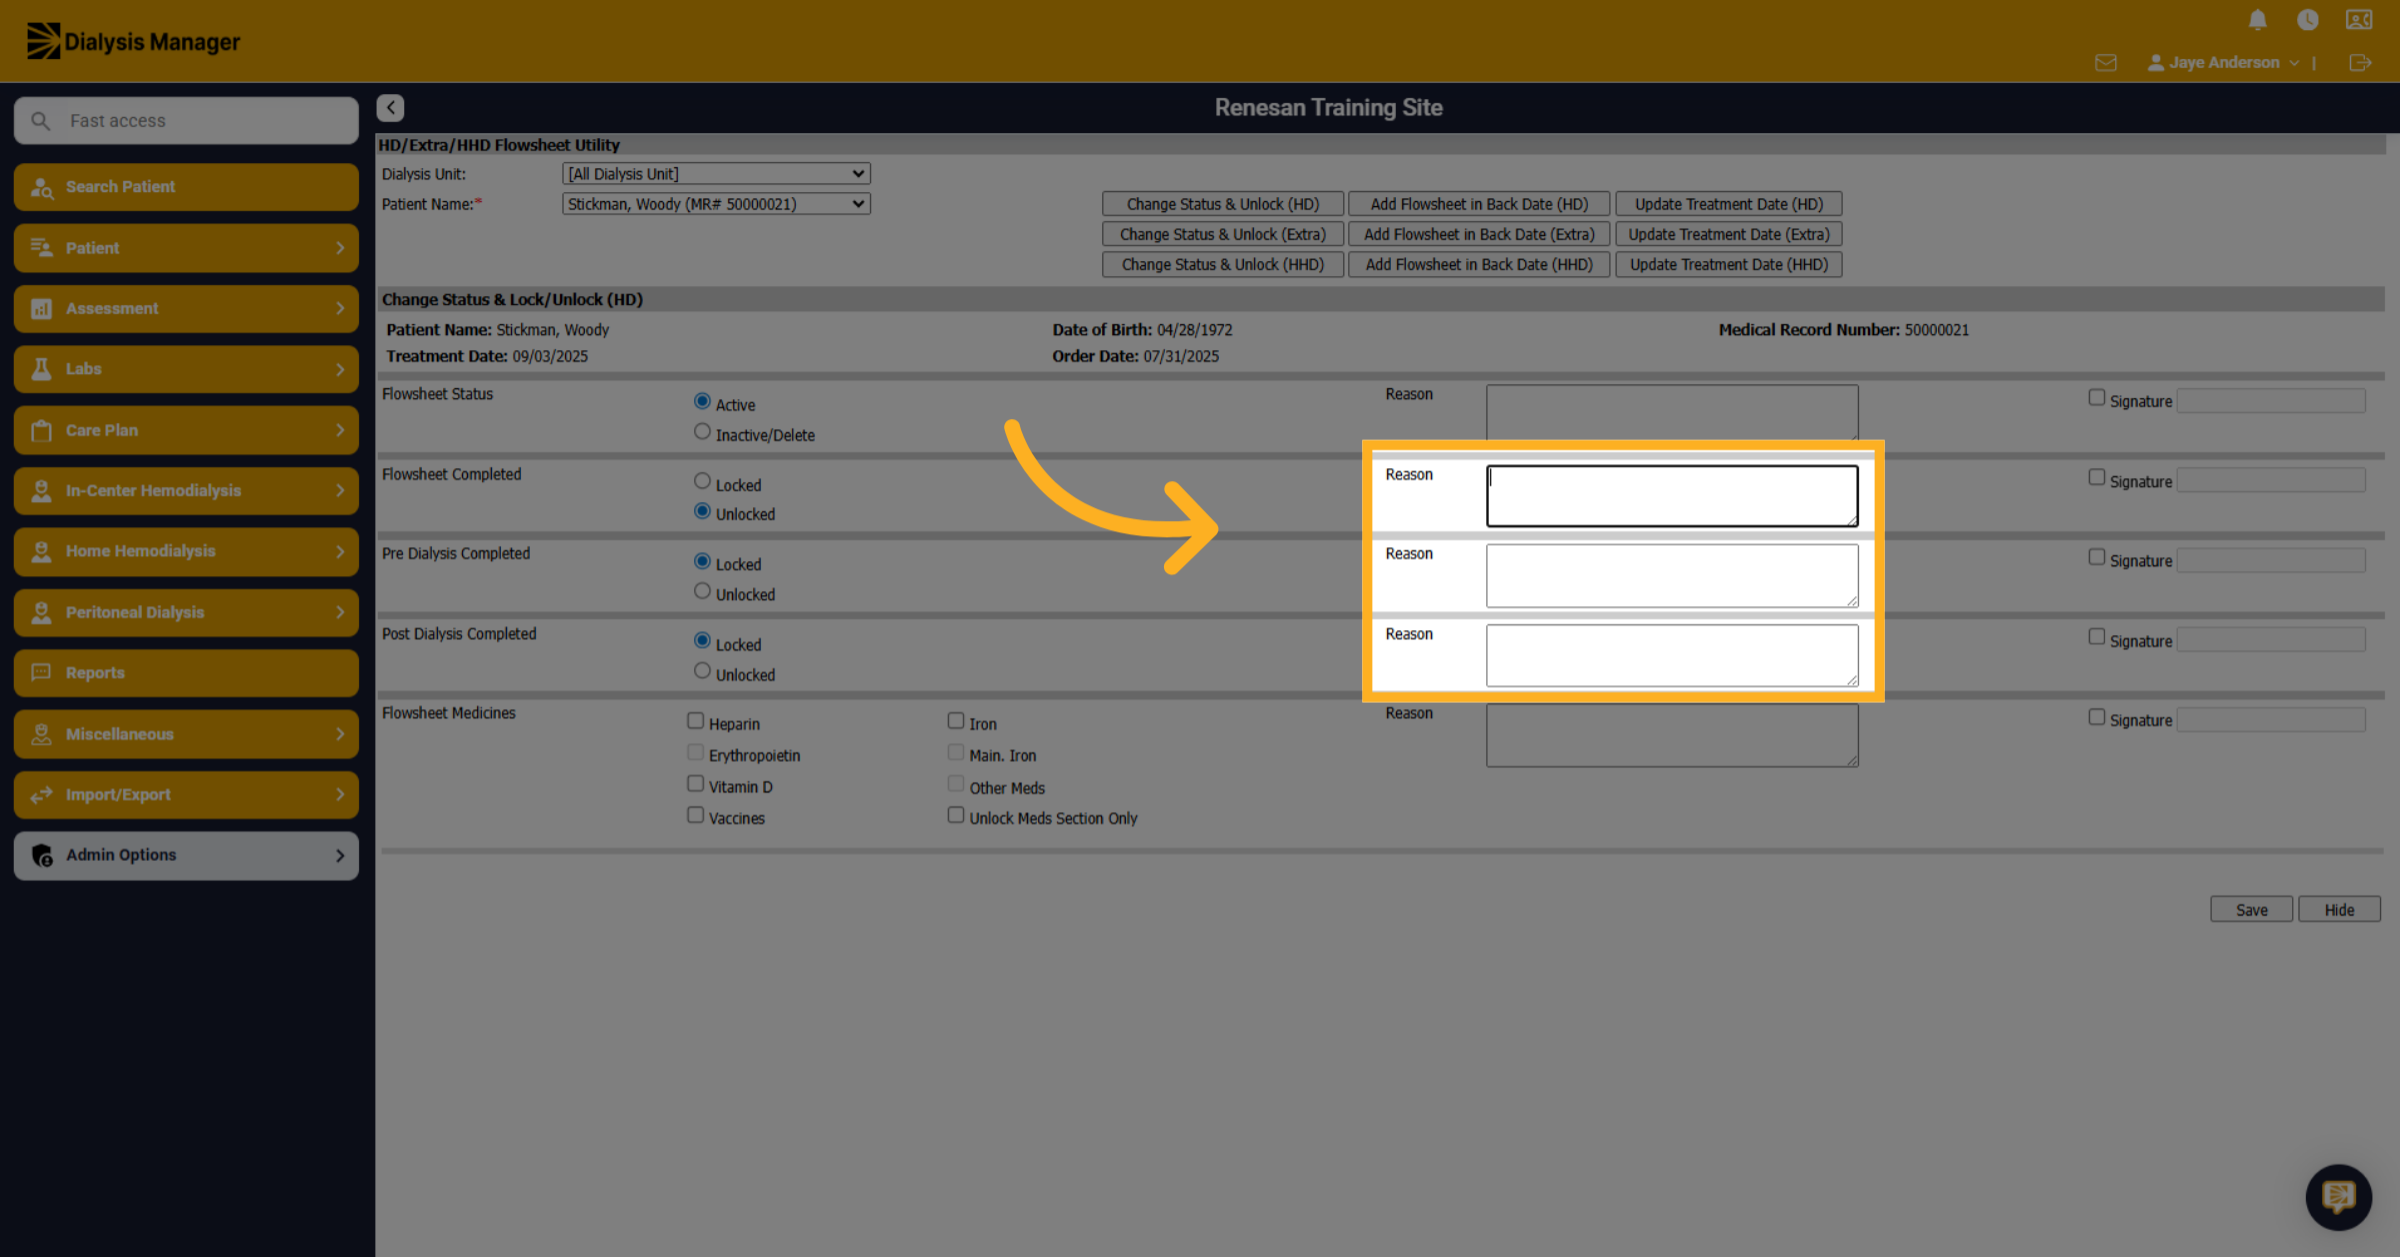Click the Dialysis Manager logo

[133, 41]
